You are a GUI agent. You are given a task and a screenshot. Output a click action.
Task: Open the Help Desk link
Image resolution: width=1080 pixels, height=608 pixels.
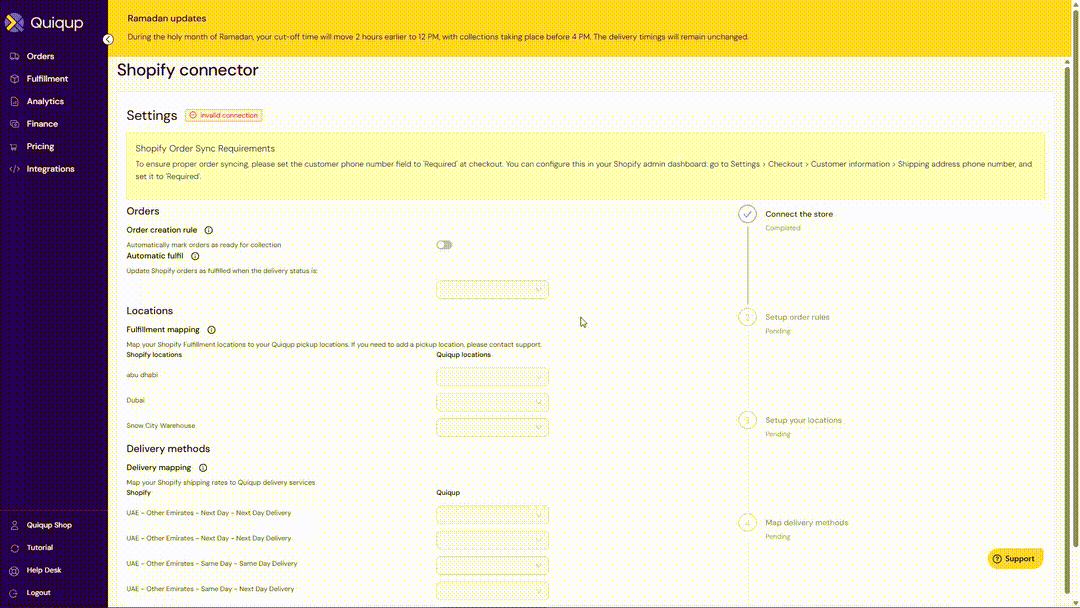(44, 571)
